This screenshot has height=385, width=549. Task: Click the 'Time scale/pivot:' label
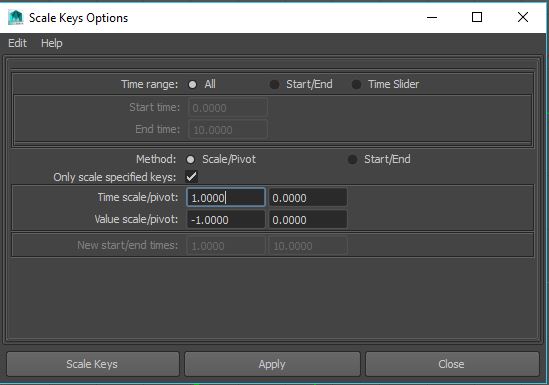pos(138,197)
